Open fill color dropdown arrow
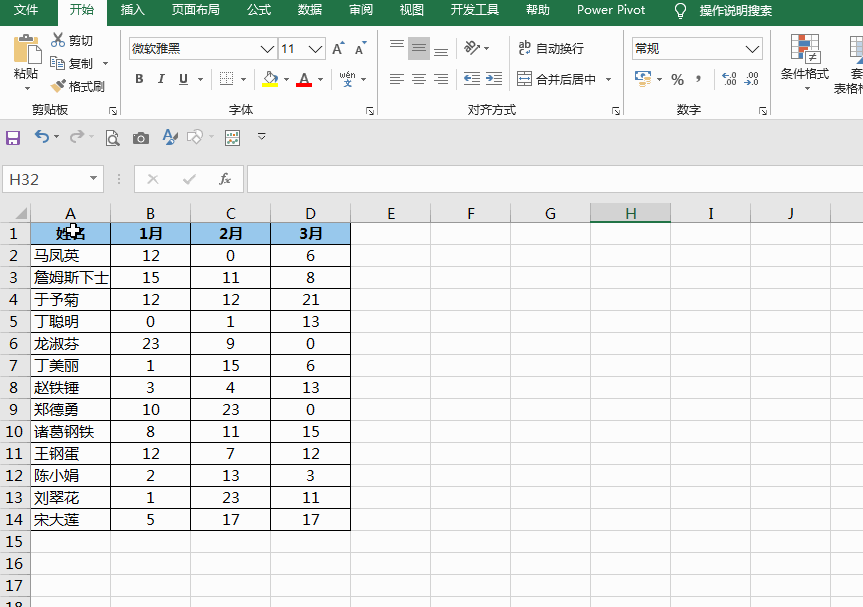Screen dimensions: 863x607 286,80
